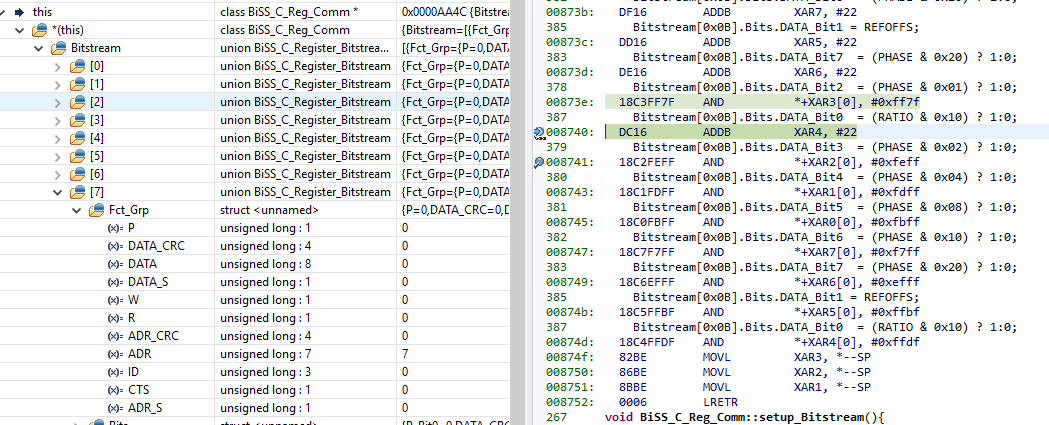The height and width of the screenshot is (425, 1049).
Task: Click the operand 'XAR4, #22'
Action: coord(825,133)
